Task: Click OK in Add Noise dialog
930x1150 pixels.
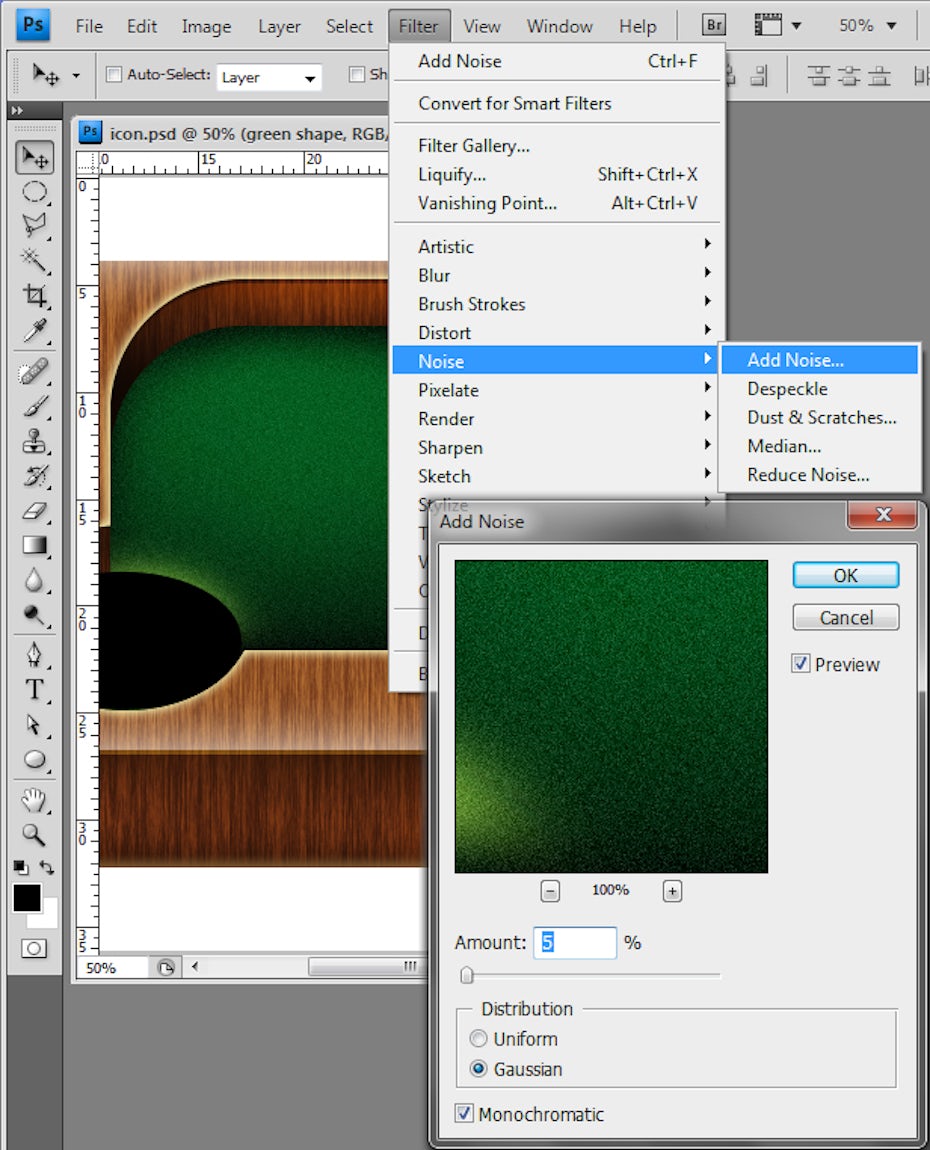Action: 845,575
